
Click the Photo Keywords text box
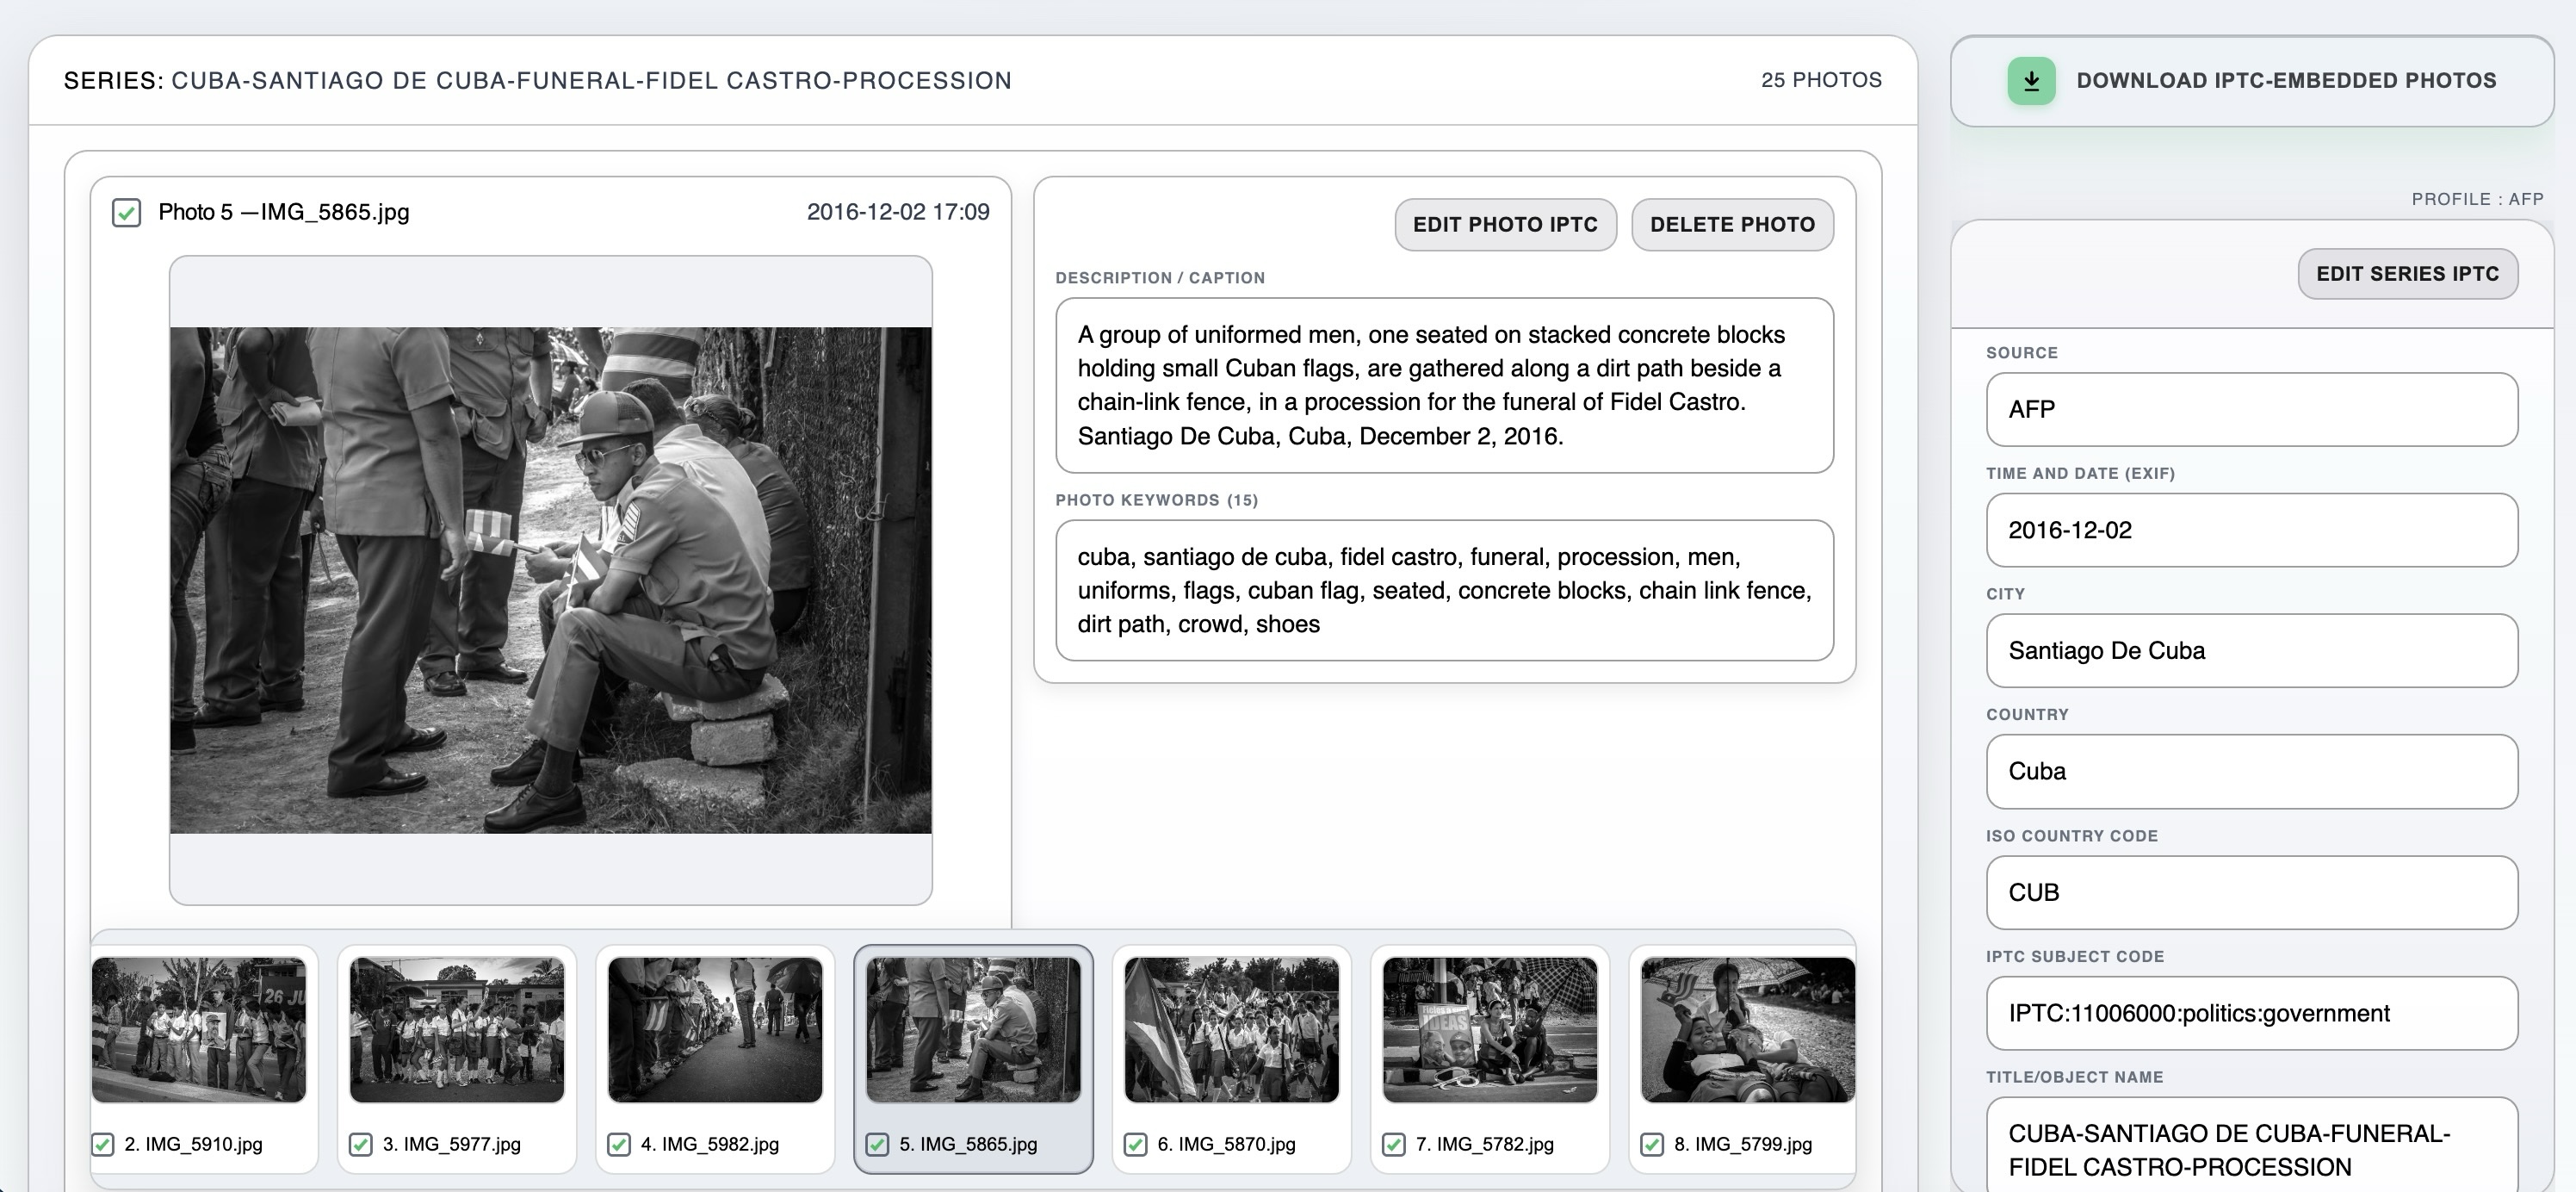click(1444, 590)
